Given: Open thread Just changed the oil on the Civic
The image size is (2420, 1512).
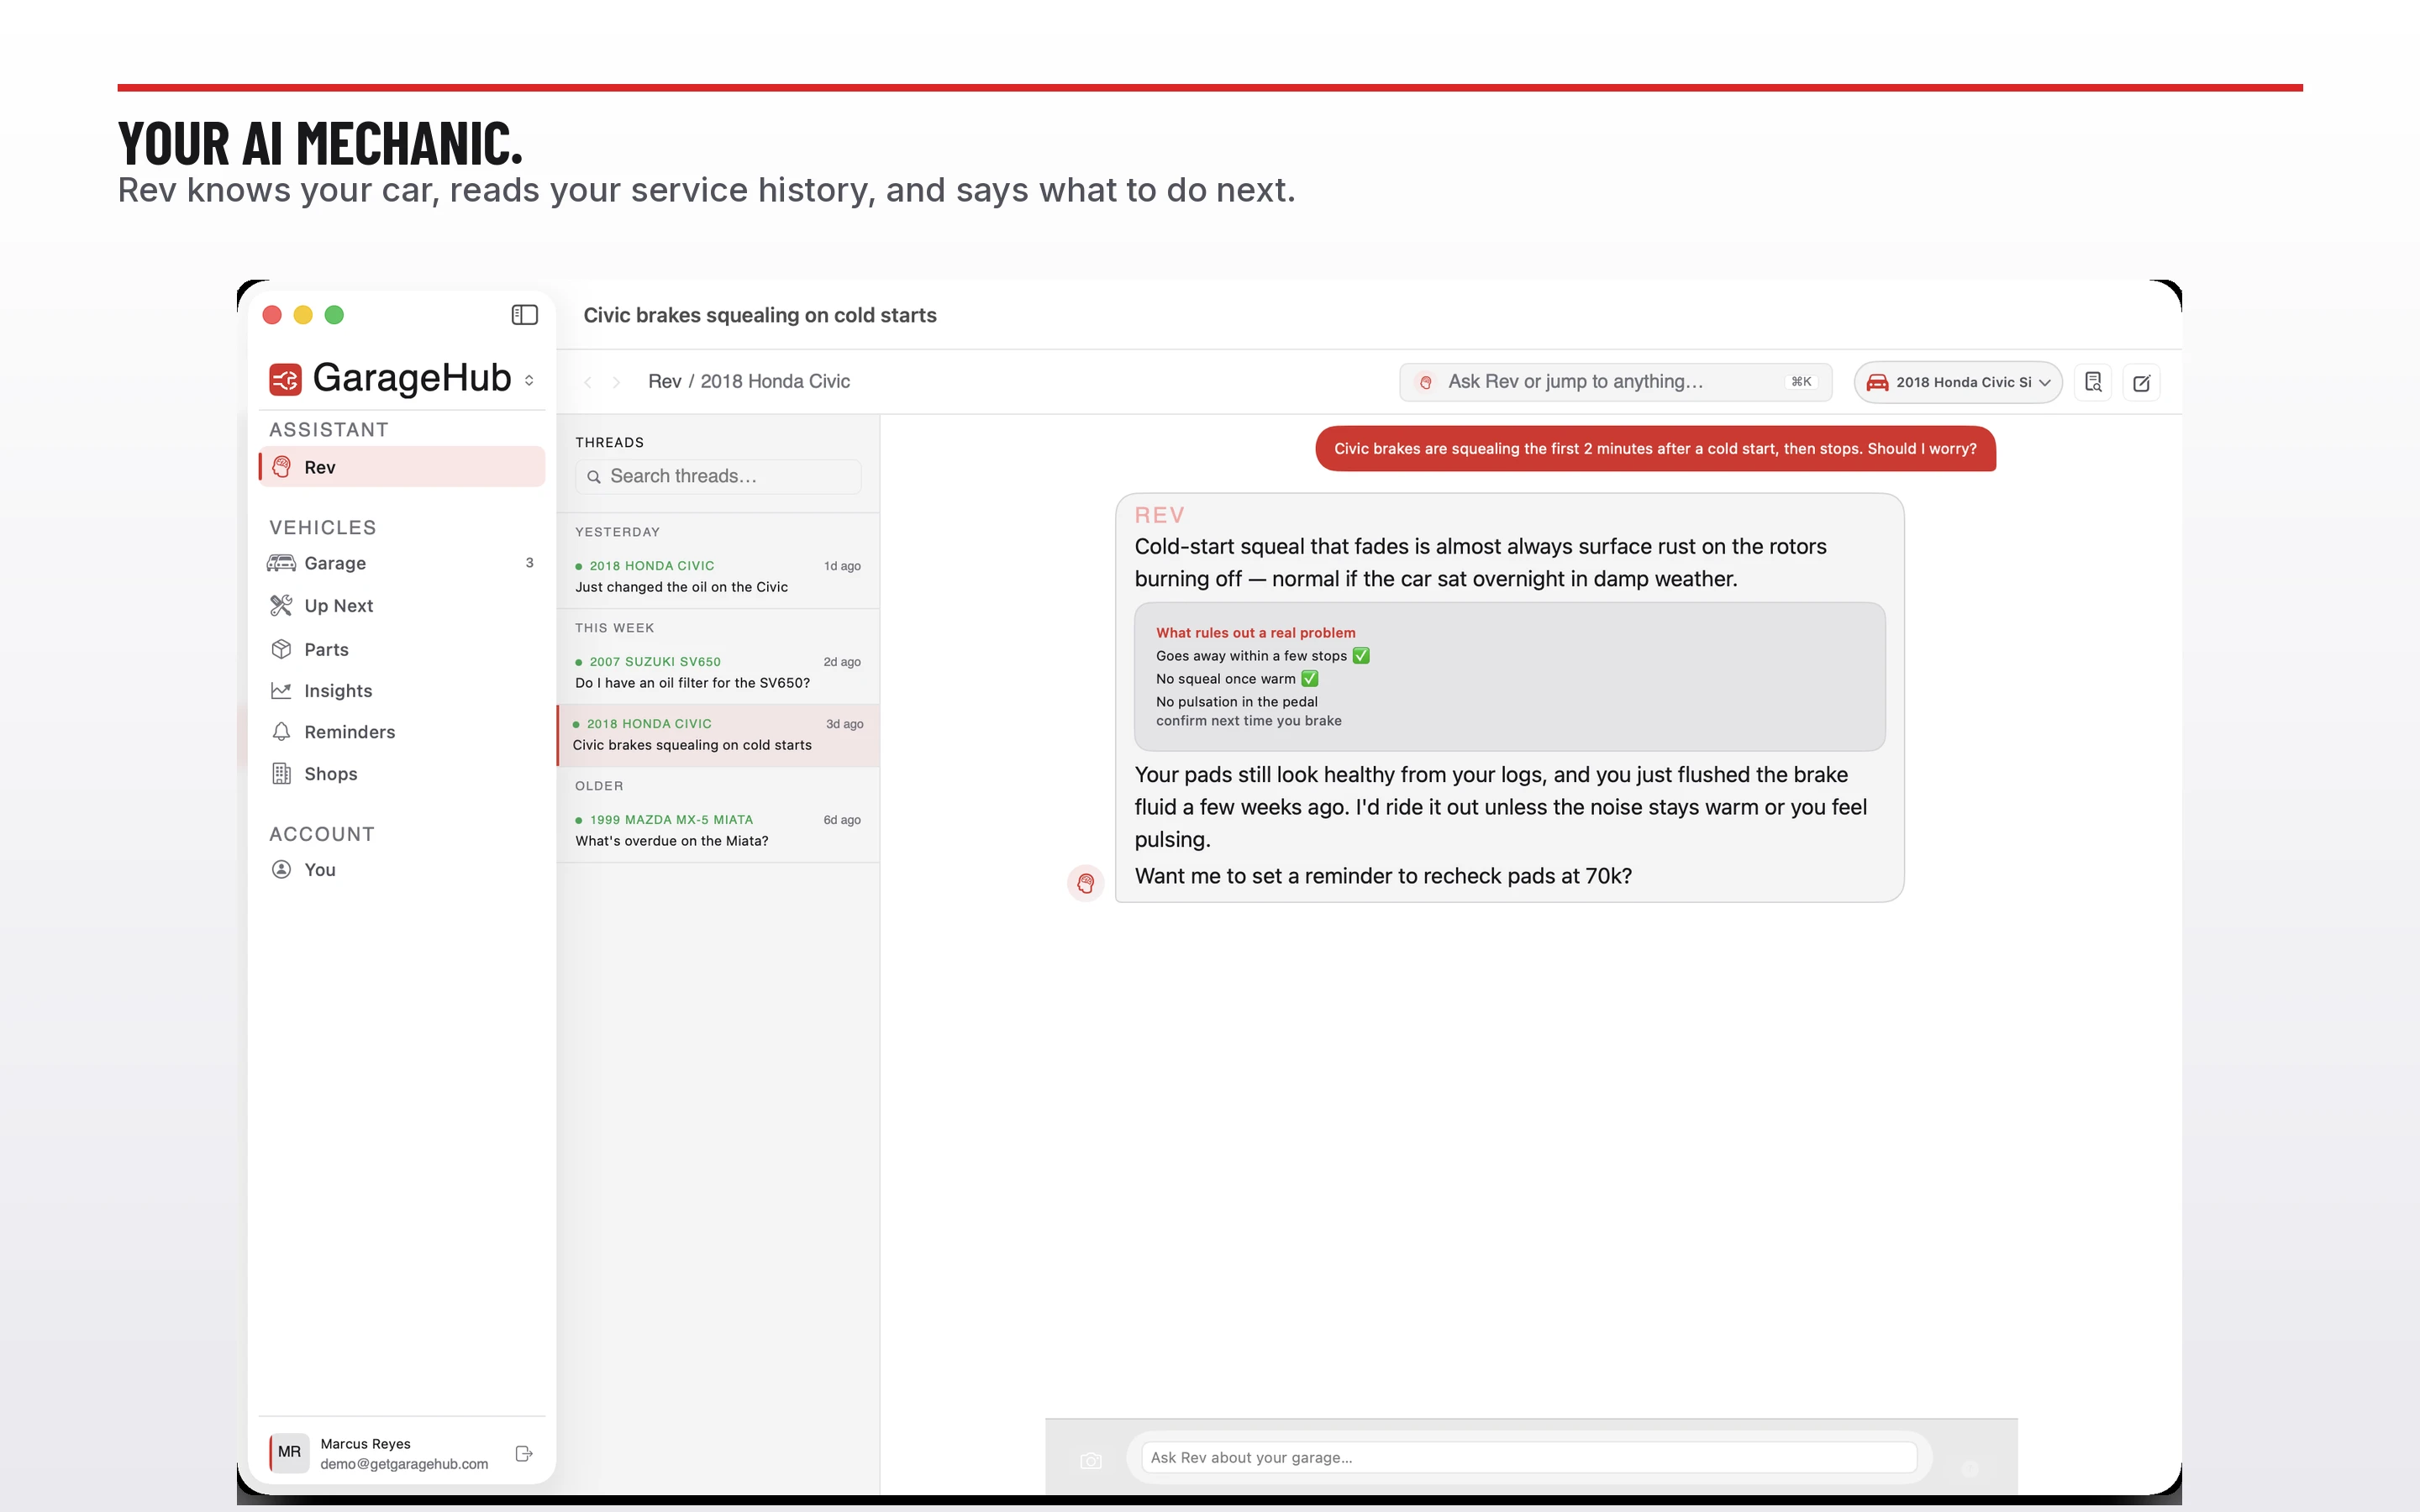Looking at the screenshot, I should (x=718, y=577).
